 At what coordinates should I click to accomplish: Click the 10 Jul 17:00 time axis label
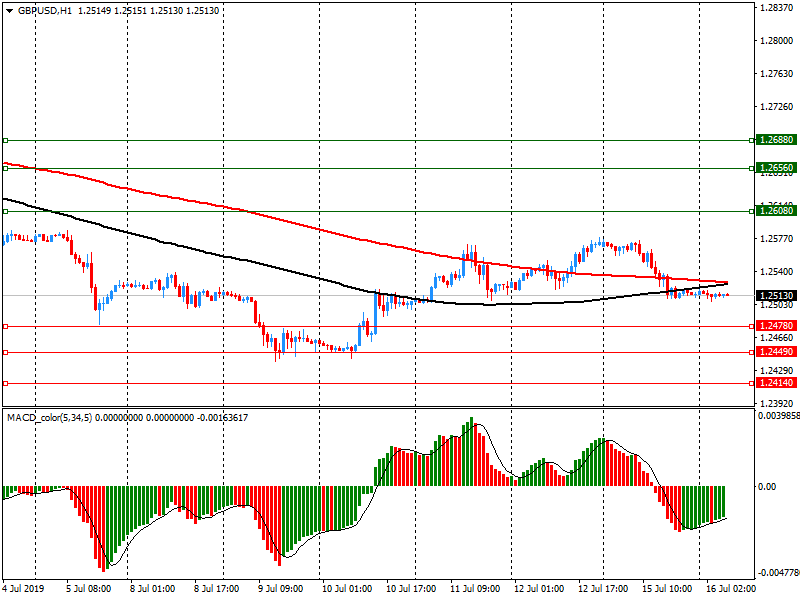[x=411, y=589]
